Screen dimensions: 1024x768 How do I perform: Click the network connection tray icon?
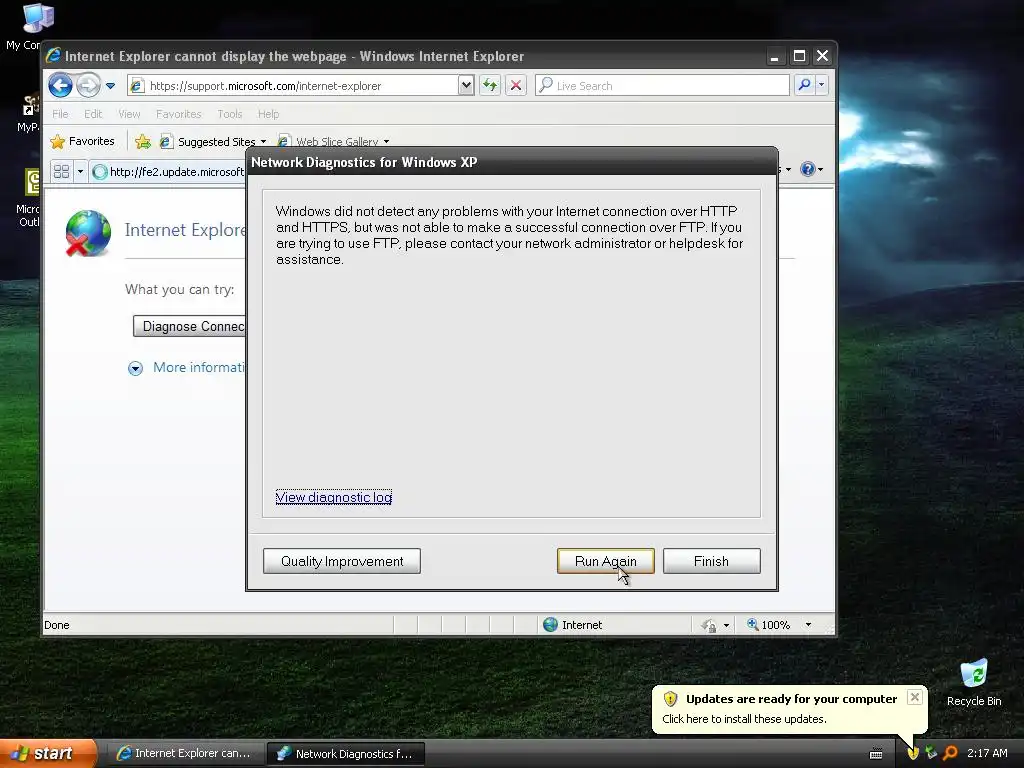click(931, 754)
